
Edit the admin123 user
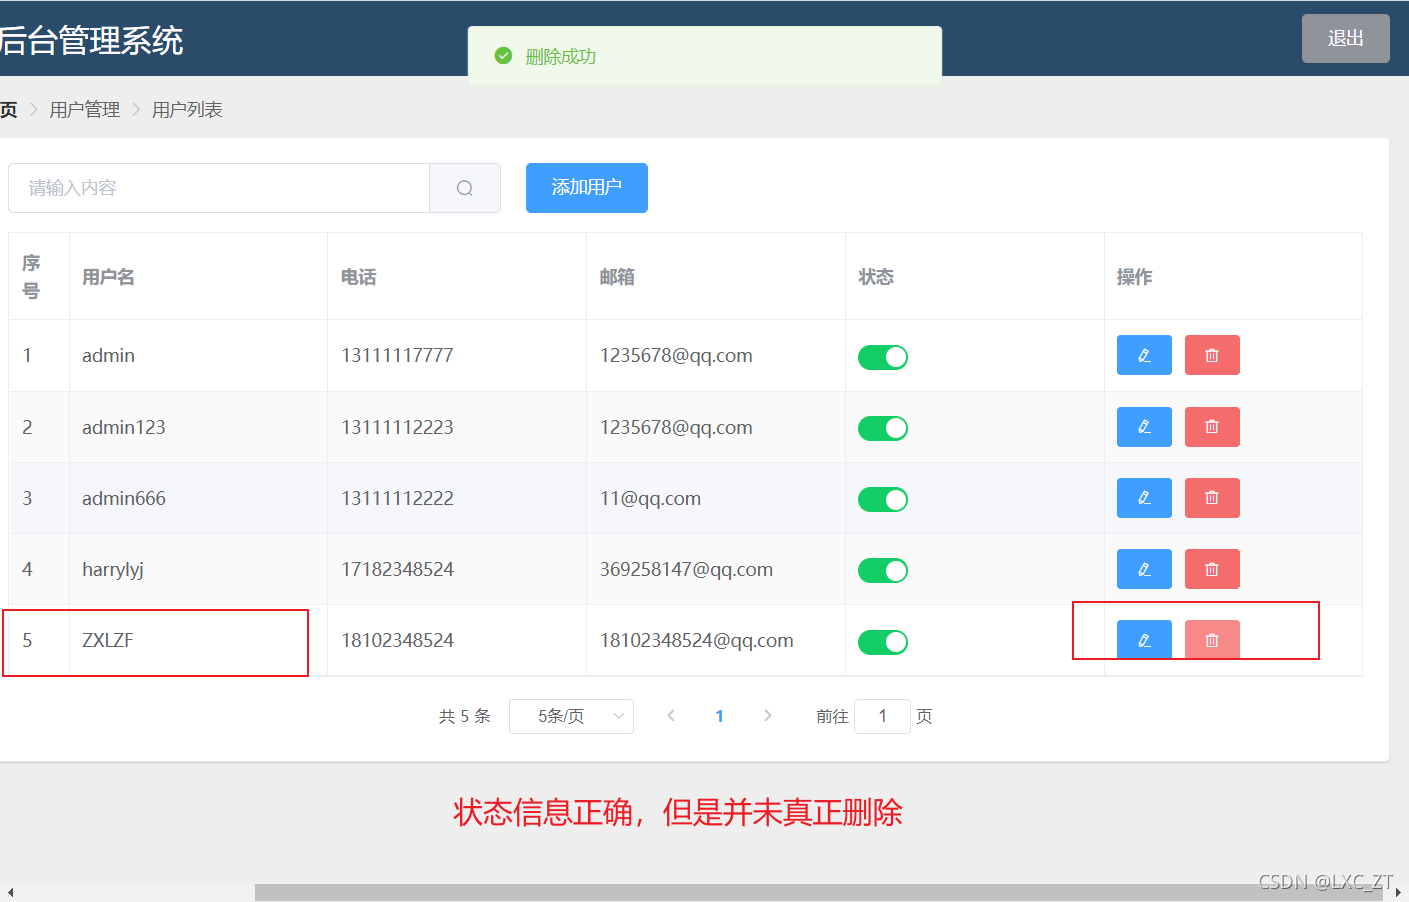point(1144,427)
